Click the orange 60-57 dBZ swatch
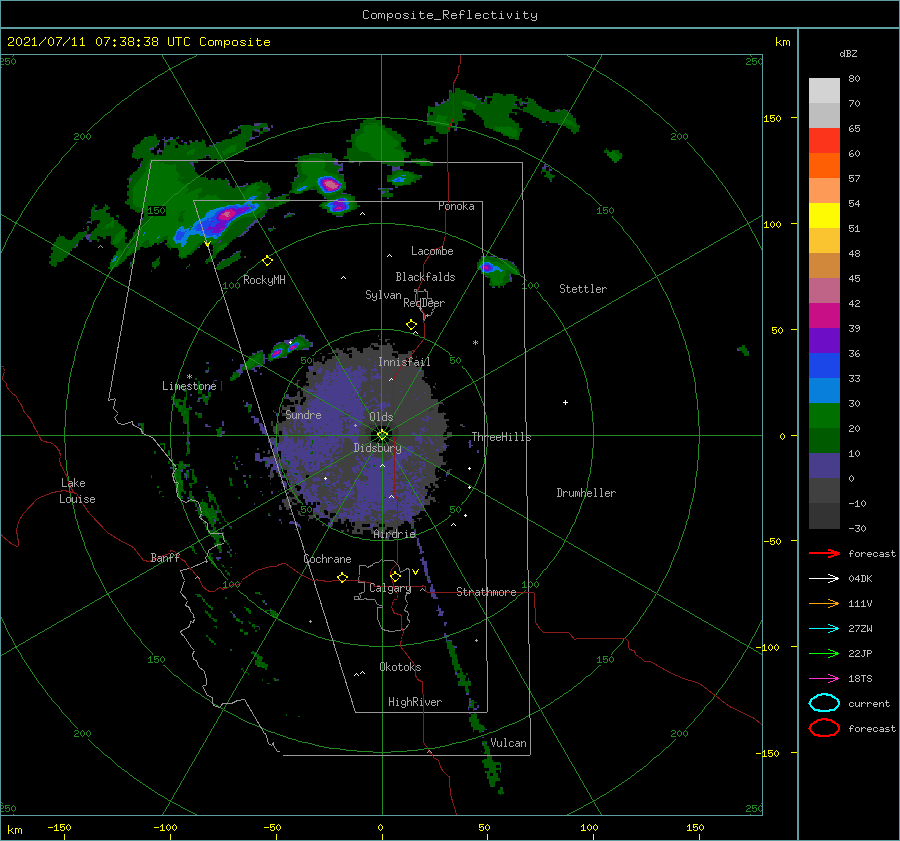Viewport: 900px width, 841px height. 824,166
